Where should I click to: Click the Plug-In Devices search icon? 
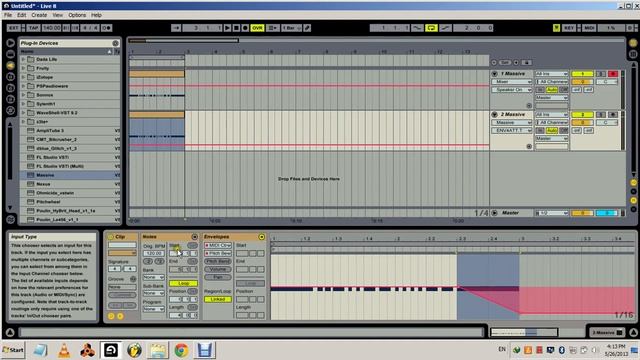coord(116,43)
